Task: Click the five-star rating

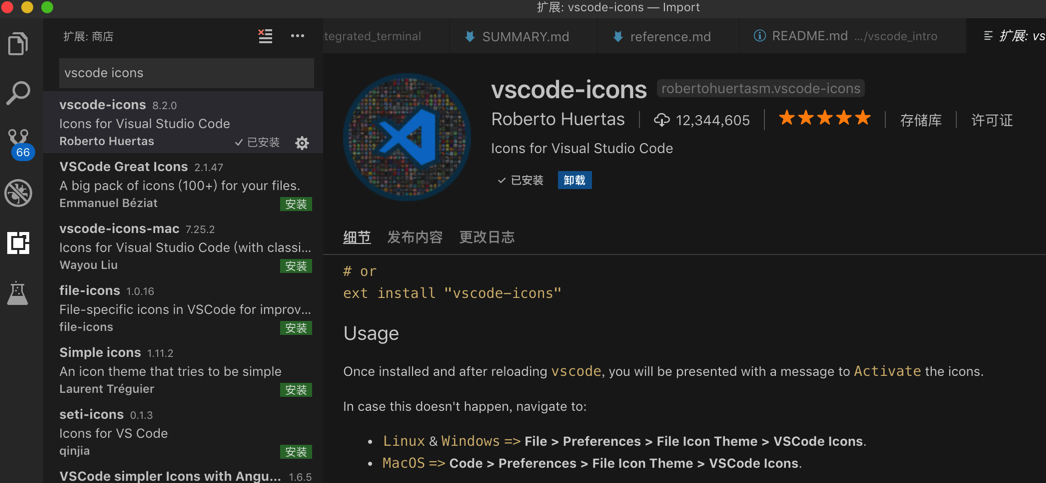Action: coord(825,119)
